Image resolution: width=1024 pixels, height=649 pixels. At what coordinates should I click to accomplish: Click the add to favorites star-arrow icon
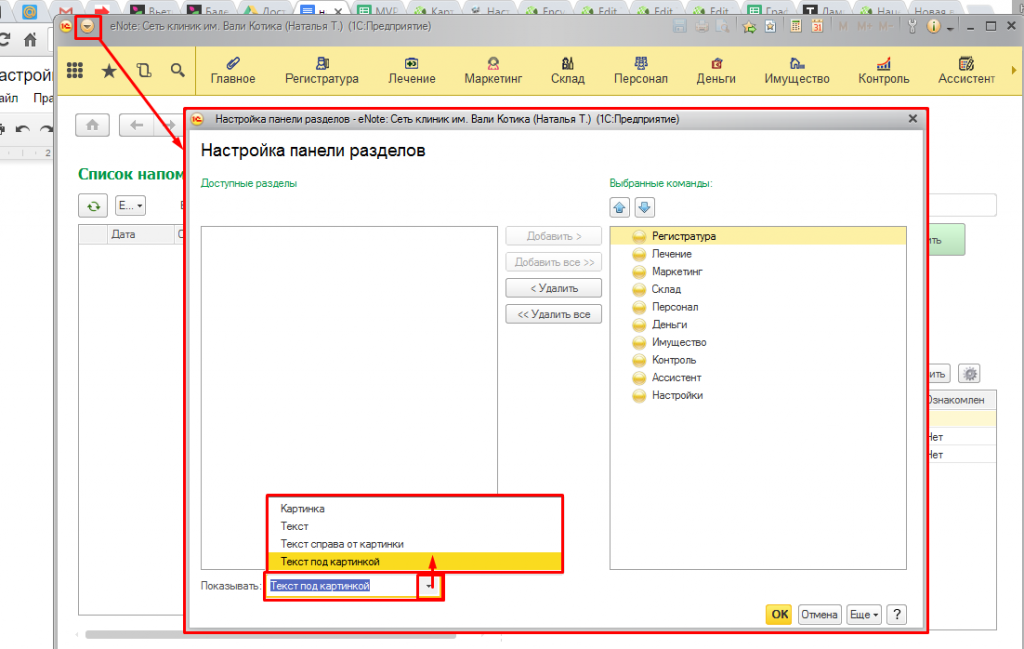point(749,27)
